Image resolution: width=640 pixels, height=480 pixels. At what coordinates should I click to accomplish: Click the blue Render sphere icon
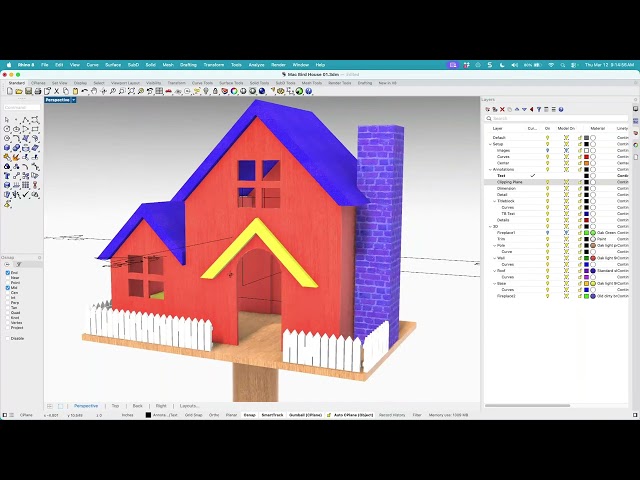pos(262,91)
